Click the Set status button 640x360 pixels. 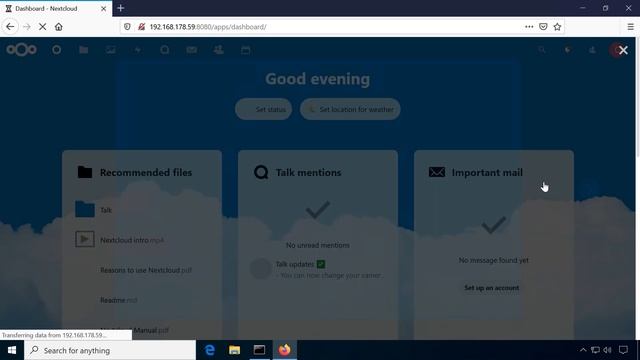coord(264,109)
